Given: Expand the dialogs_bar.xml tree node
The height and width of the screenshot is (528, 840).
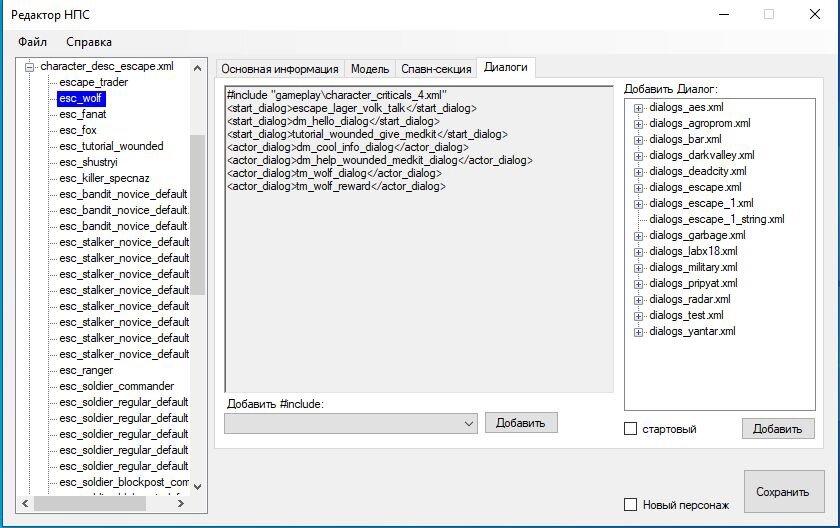Looking at the screenshot, I should pyautogui.click(x=638, y=140).
